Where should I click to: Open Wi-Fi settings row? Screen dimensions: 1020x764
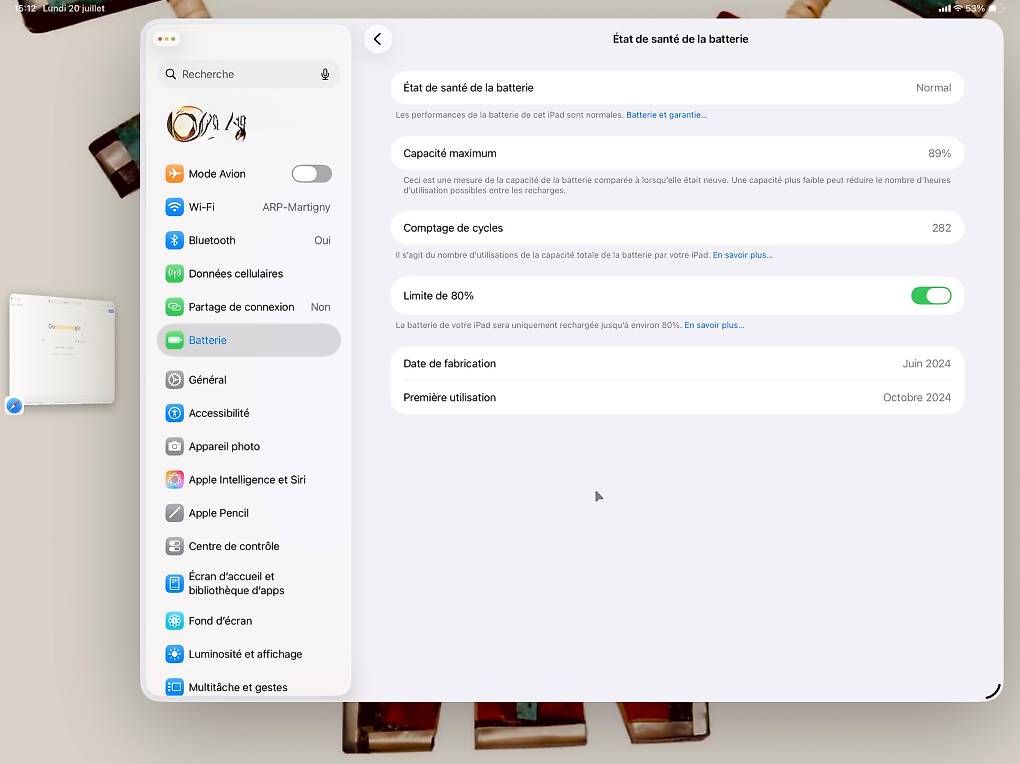(248, 207)
